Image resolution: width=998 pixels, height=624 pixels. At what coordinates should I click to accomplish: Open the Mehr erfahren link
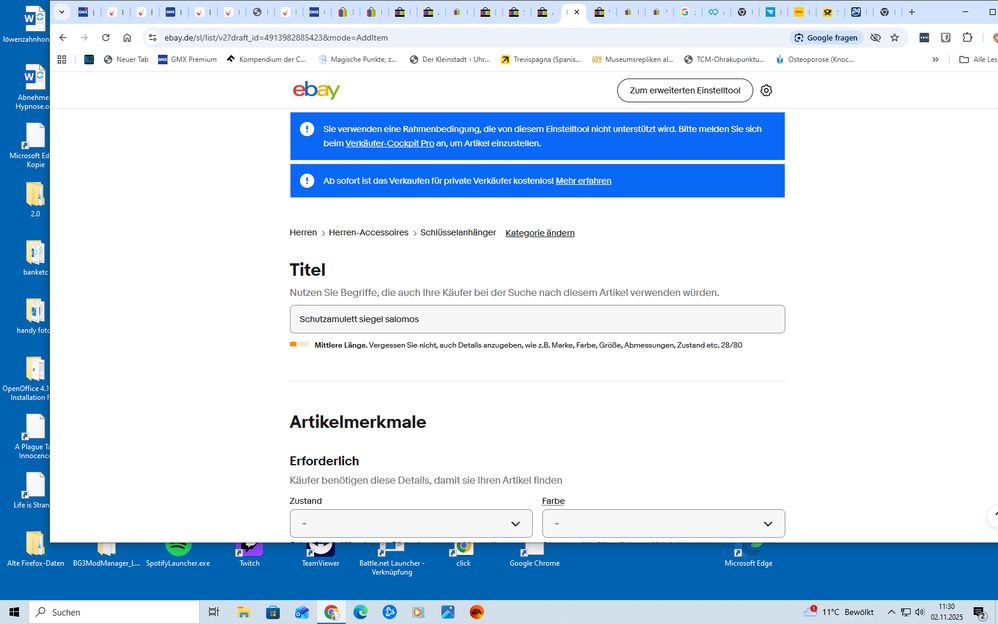[x=584, y=180]
